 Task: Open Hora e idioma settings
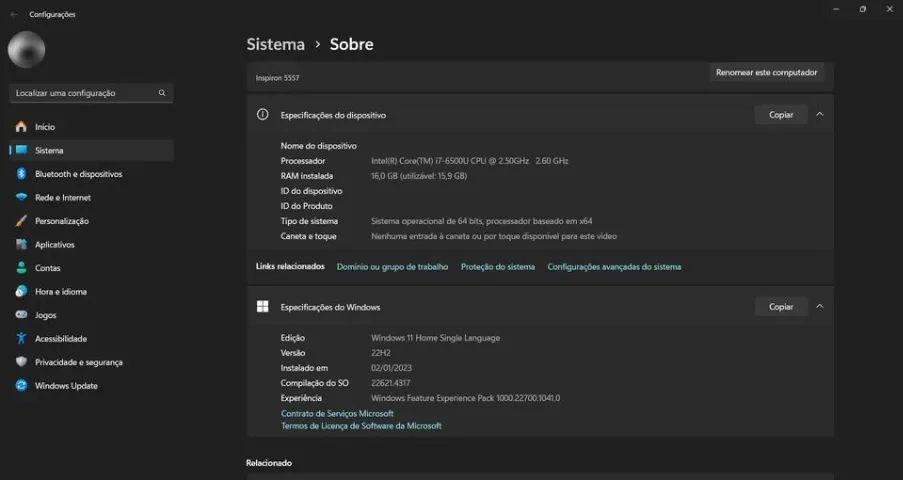92,292
